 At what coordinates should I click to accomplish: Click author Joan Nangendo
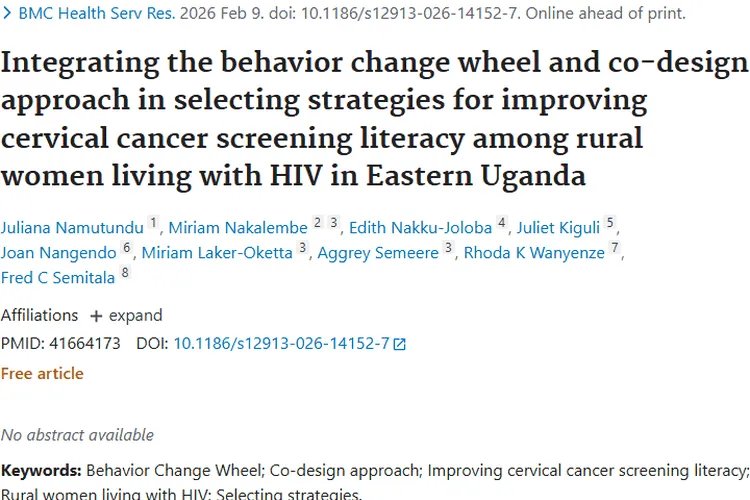click(59, 253)
